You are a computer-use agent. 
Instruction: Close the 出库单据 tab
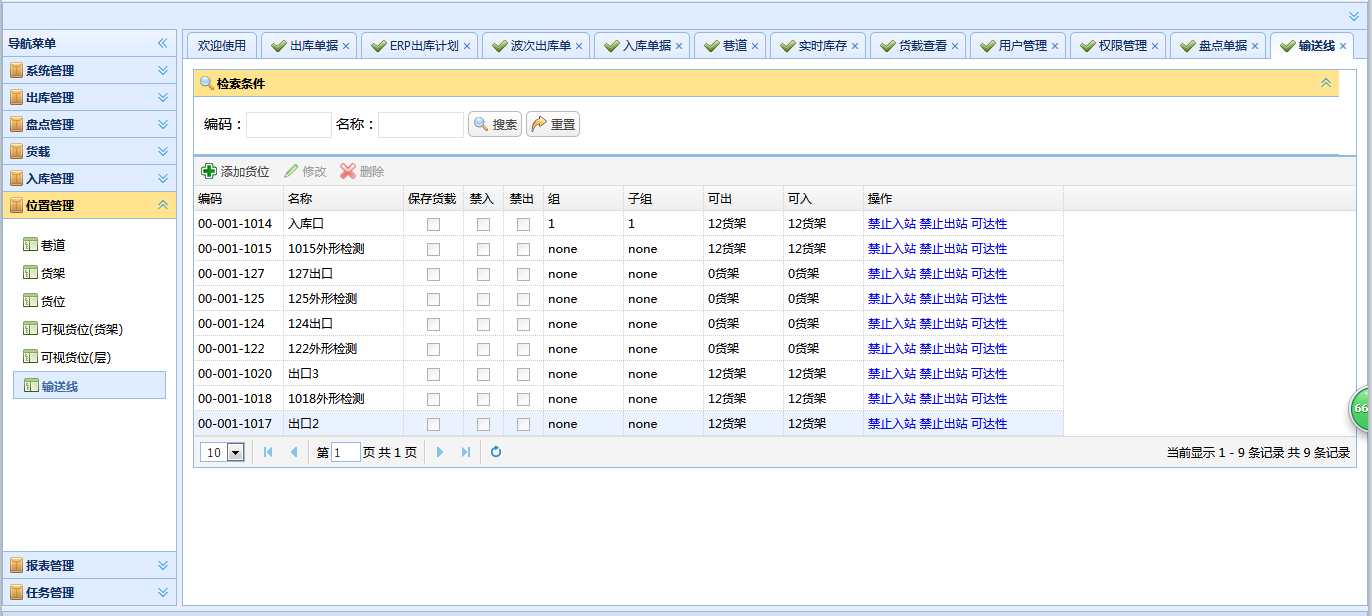pyautogui.click(x=346, y=46)
